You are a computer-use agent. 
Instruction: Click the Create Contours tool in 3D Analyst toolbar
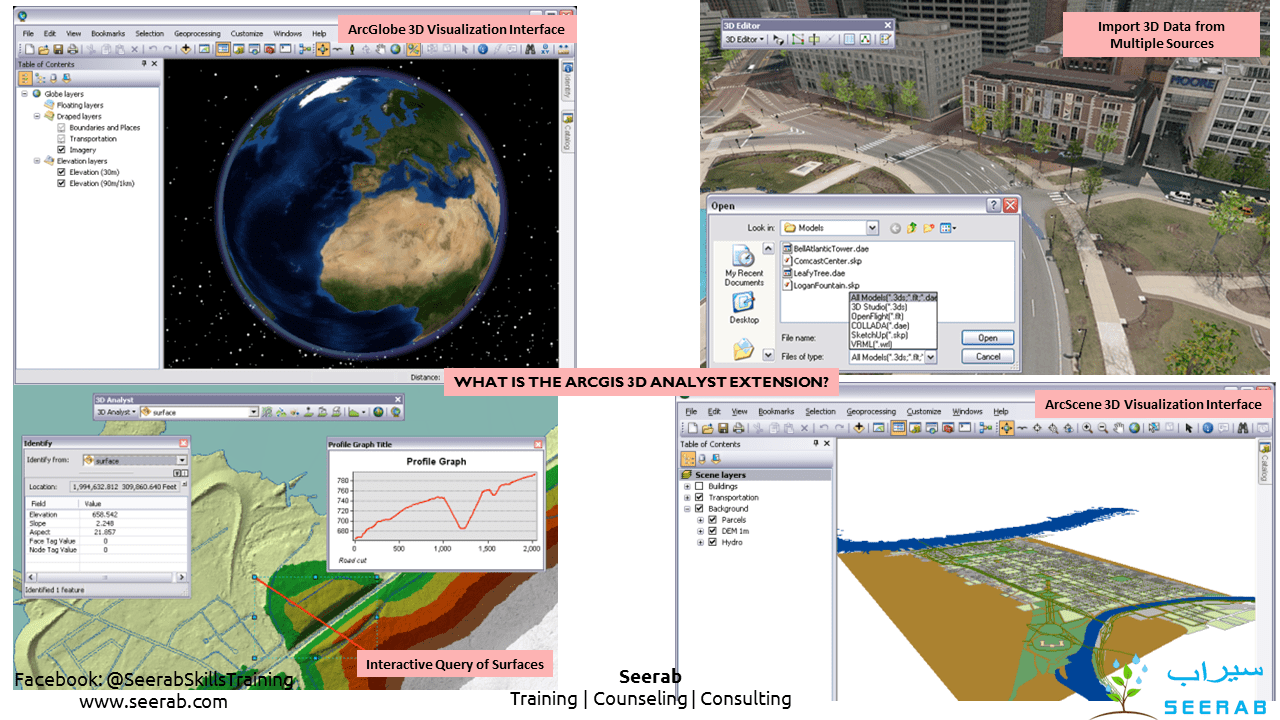[x=267, y=412]
